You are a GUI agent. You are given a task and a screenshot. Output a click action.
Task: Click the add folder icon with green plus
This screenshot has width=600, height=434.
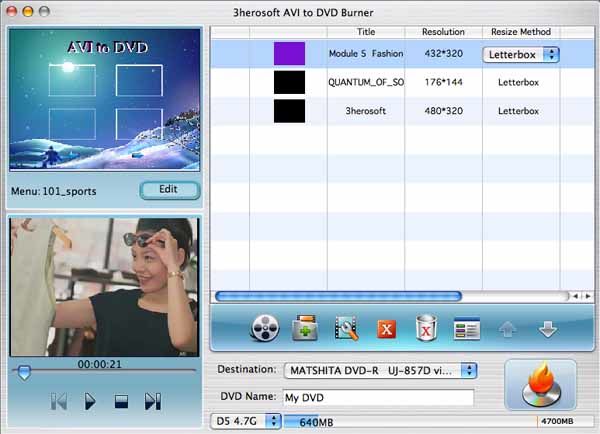[x=305, y=328]
